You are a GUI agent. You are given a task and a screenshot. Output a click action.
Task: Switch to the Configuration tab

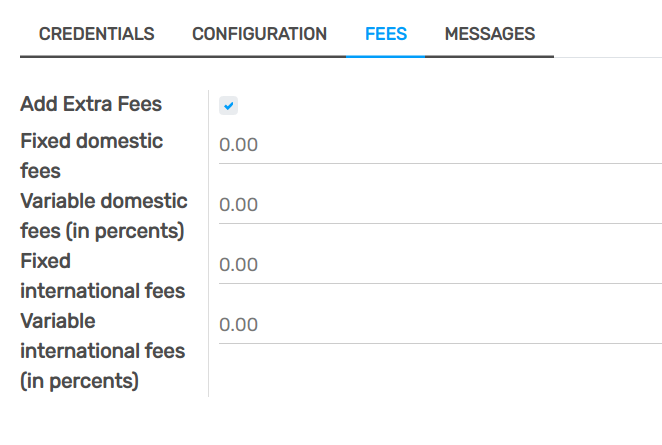[259, 34]
